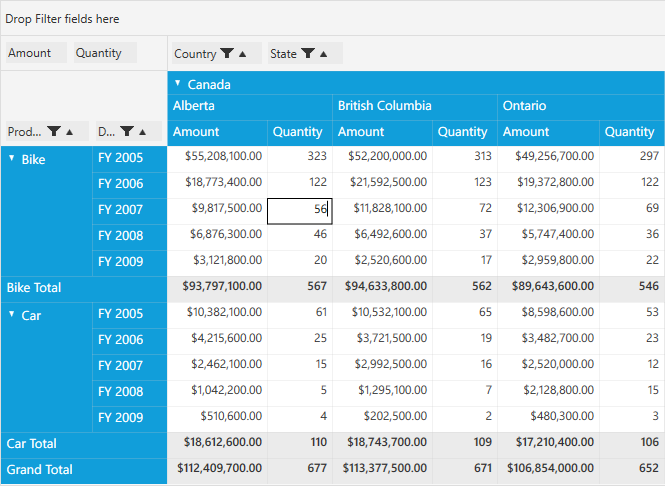Toggle the Country field sort arrow
The image size is (665, 486).
tap(243, 54)
